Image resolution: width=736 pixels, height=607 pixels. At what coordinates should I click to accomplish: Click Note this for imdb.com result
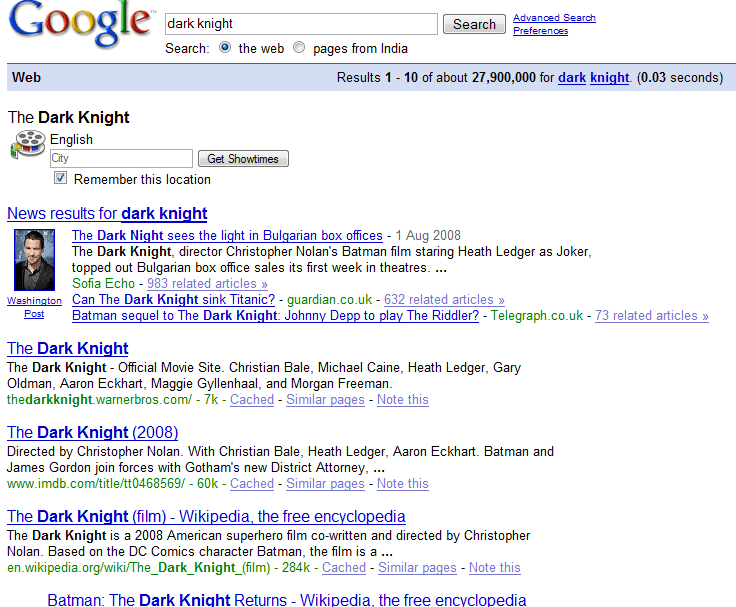(403, 484)
